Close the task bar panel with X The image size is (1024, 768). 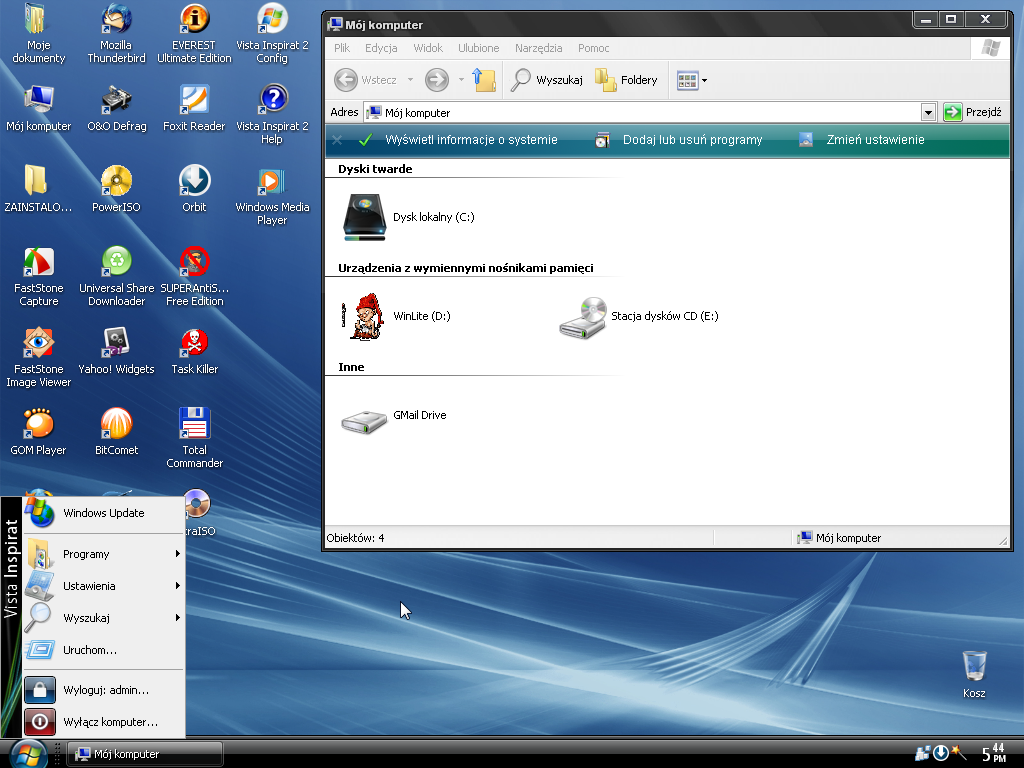coord(337,140)
